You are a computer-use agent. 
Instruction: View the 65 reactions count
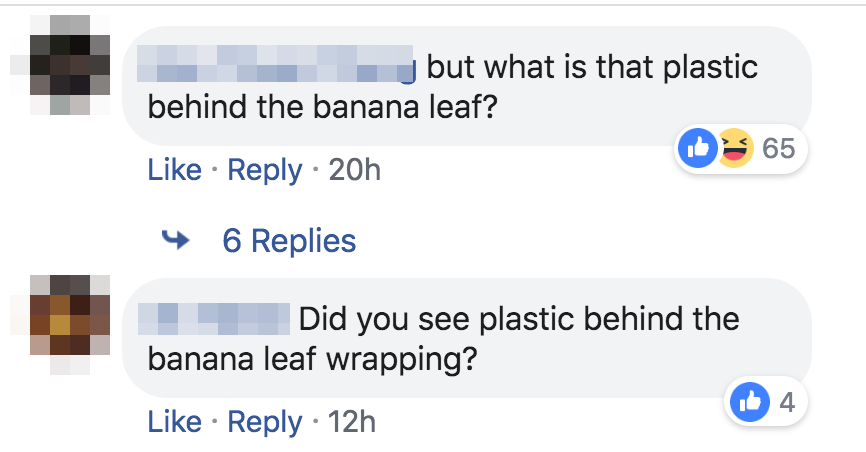(x=779, y=149)
